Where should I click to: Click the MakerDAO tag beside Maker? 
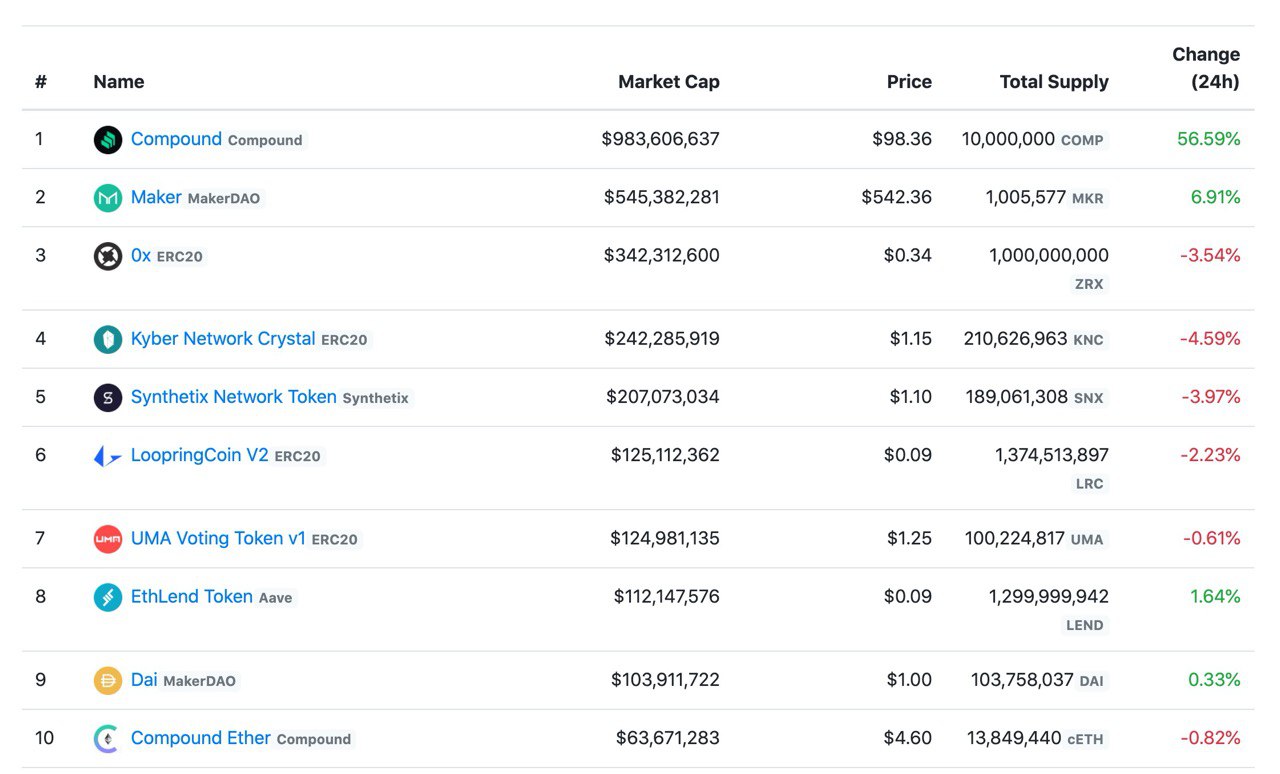click(x=224, y=198)
